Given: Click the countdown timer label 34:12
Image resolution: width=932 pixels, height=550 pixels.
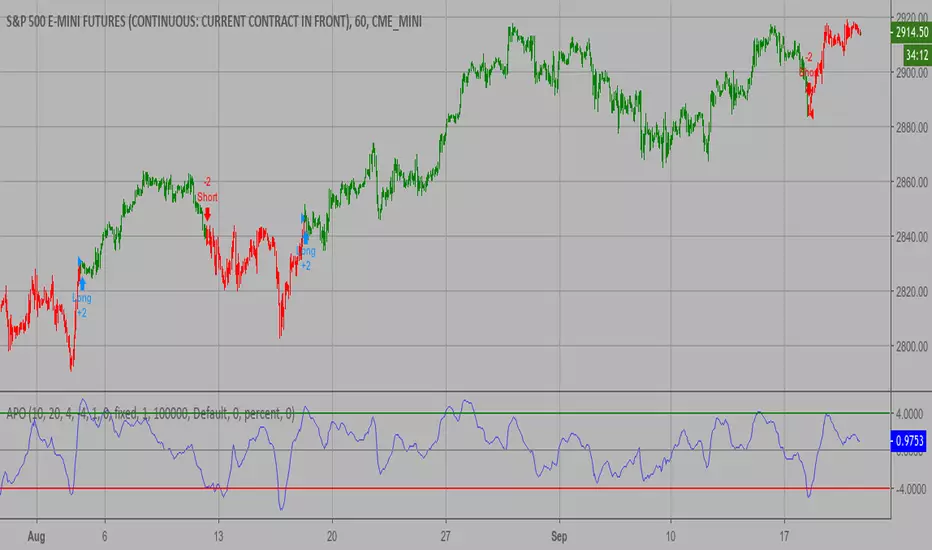Looking at the screenshot, I should tap(917, 55).
